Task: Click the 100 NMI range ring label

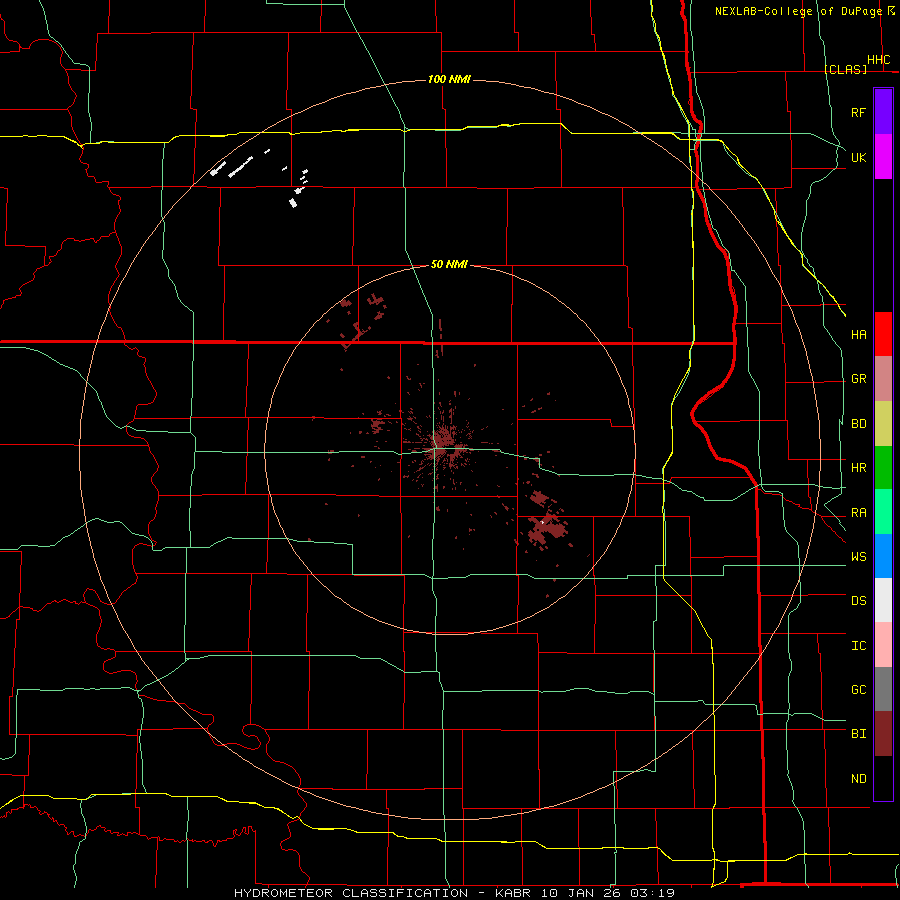Action: (449, 79)
